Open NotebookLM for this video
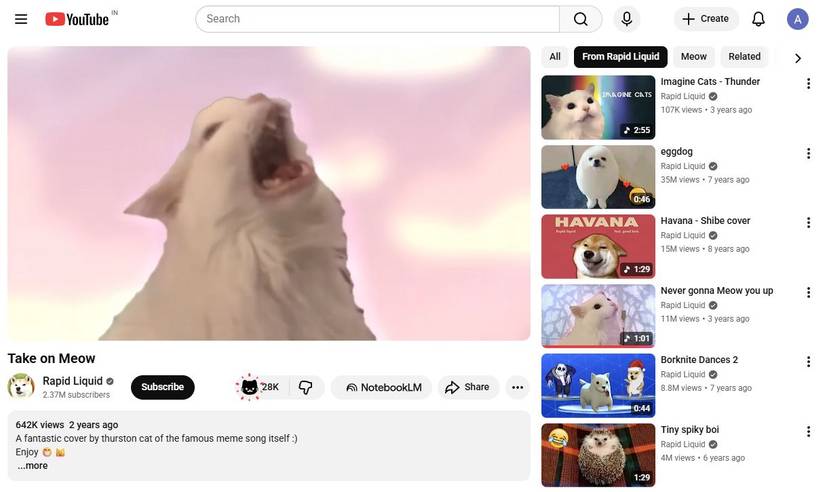This screenshot has height=492, width=825. click(382, 388)
